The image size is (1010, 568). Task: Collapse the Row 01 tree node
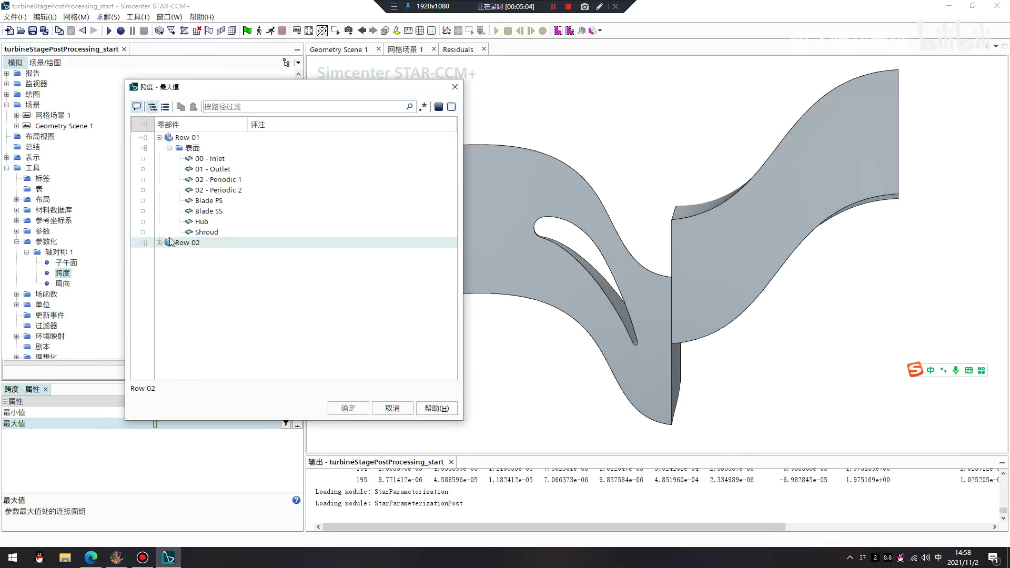click(160, 137)
